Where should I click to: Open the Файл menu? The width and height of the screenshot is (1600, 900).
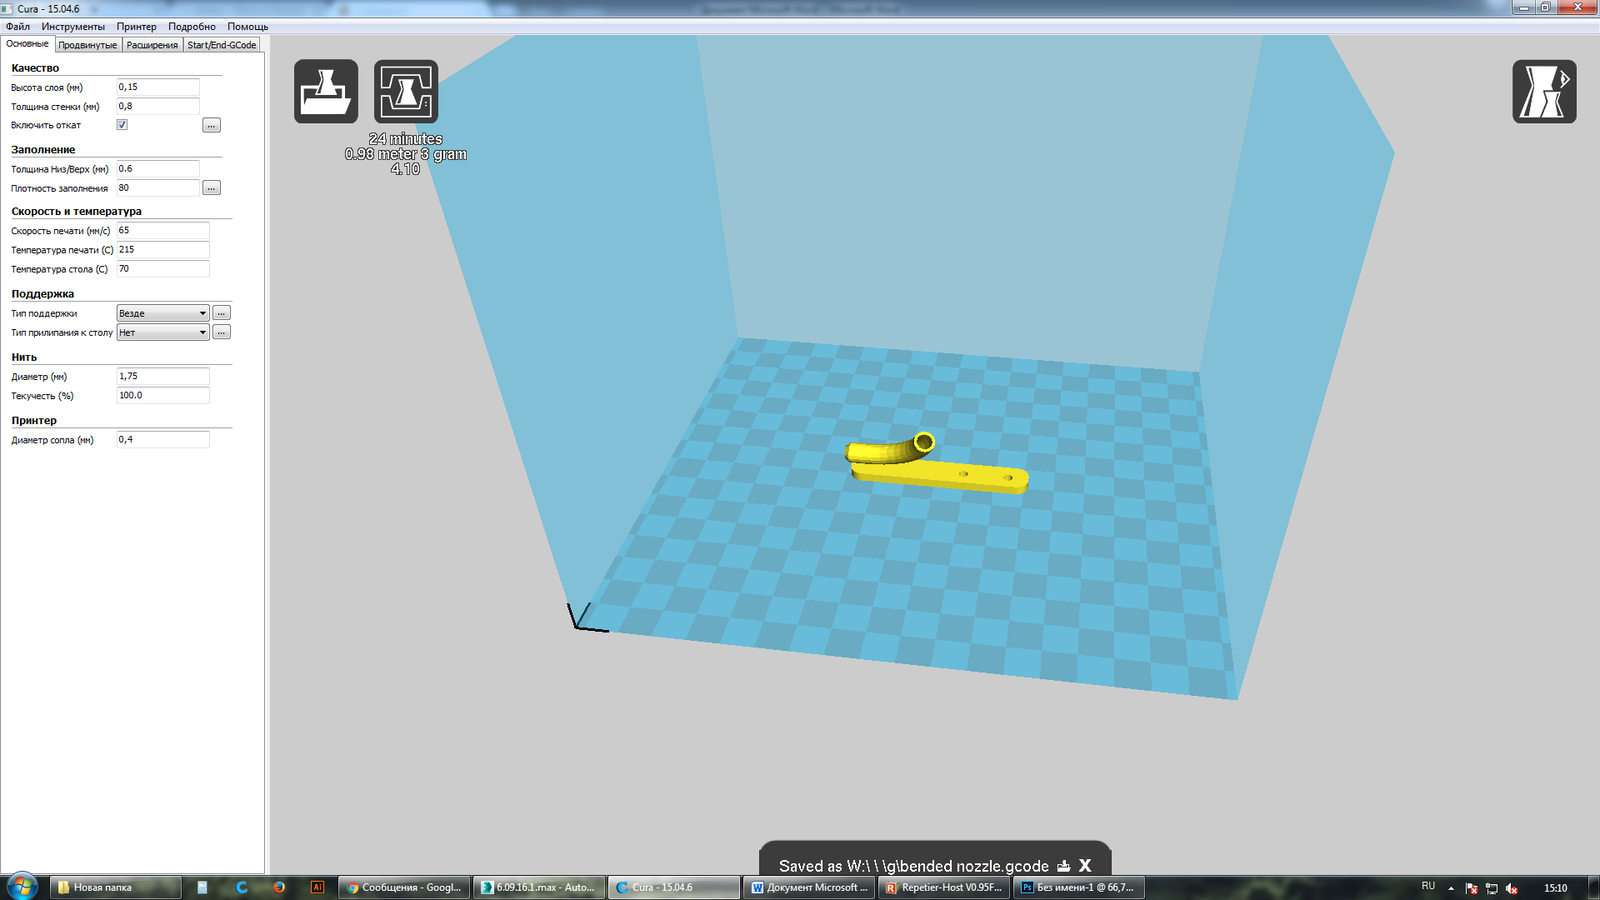[18, 27]
